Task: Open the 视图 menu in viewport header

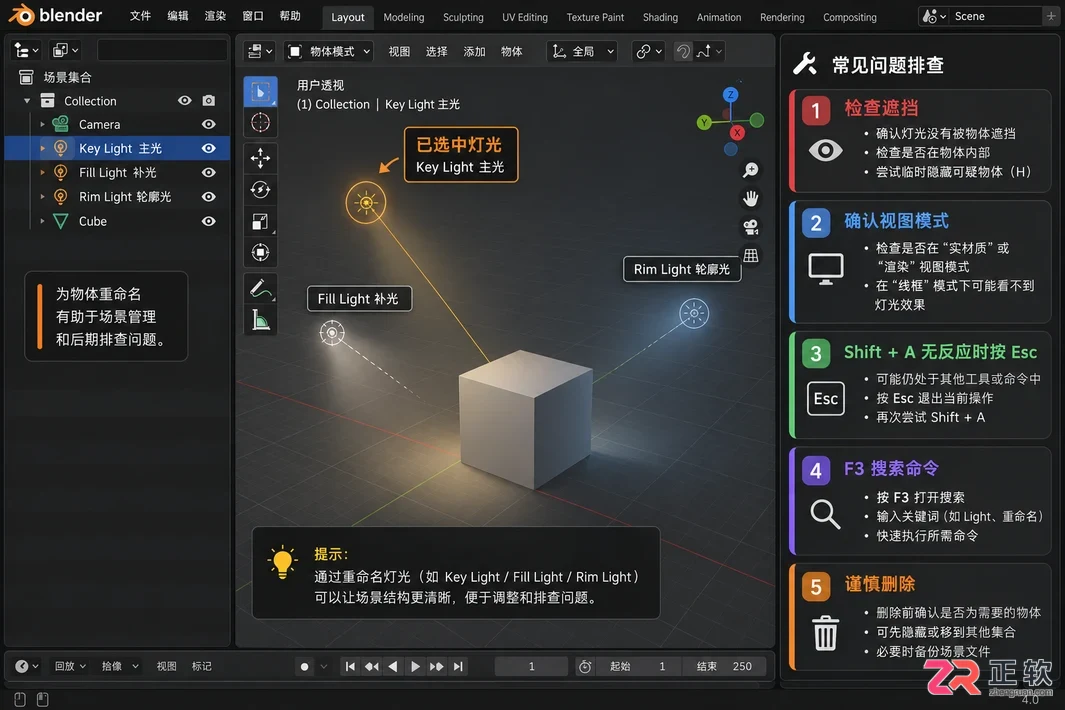Action: pos(399,52)
